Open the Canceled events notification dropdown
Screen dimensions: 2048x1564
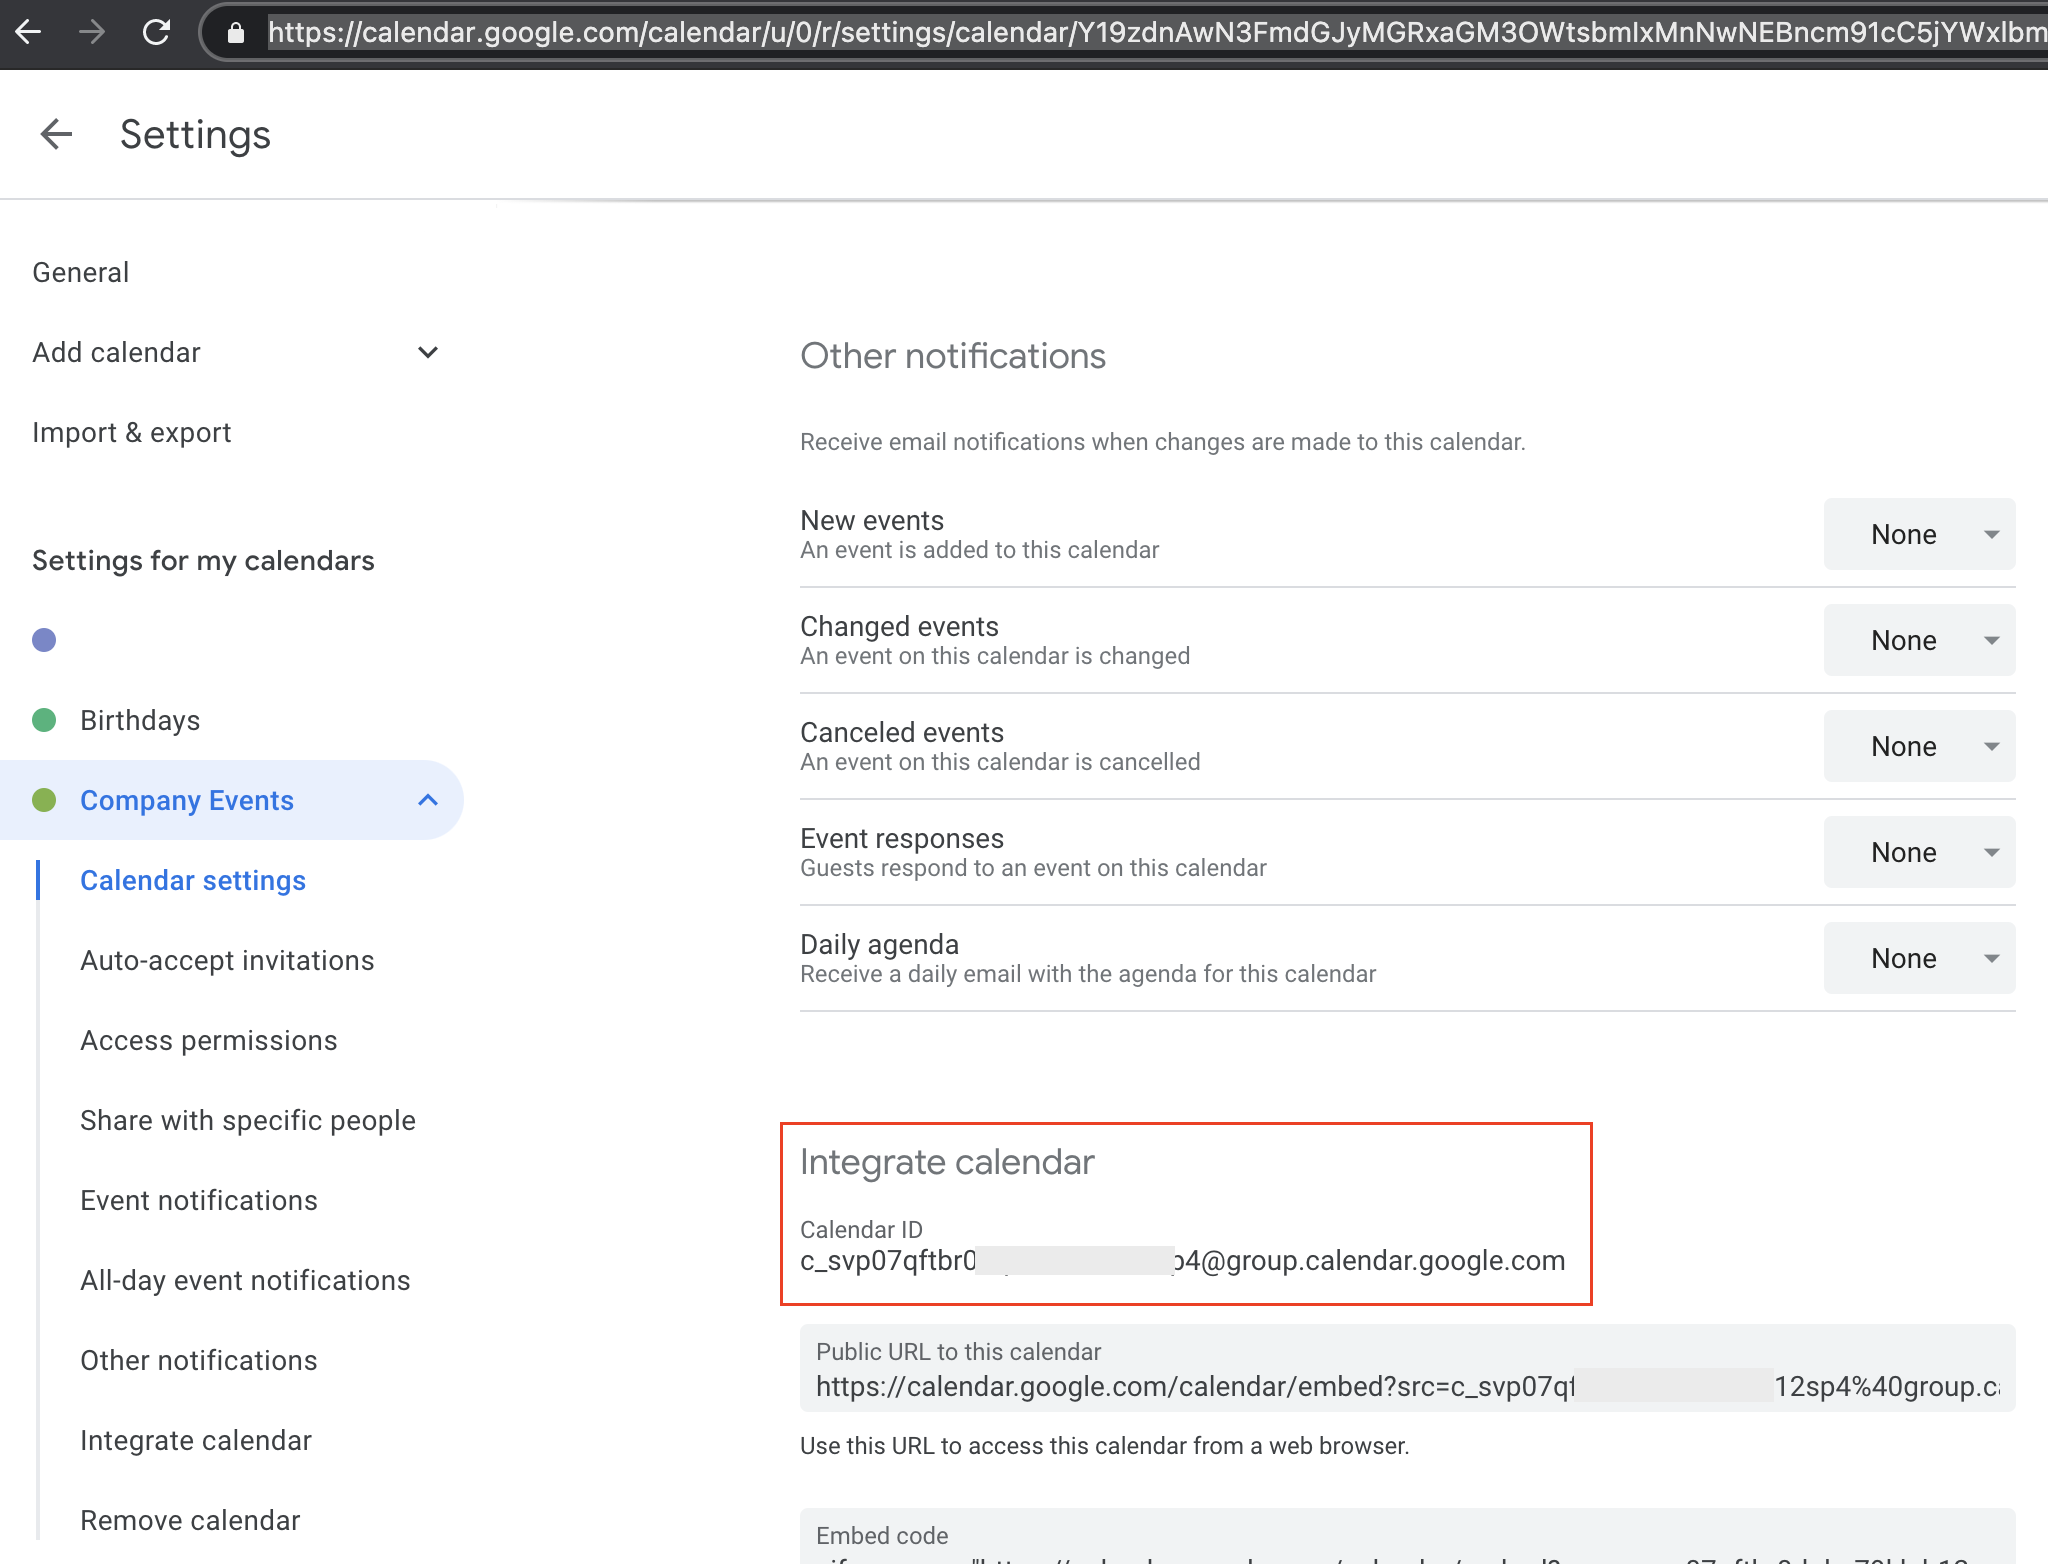(x=1918, y=746)
